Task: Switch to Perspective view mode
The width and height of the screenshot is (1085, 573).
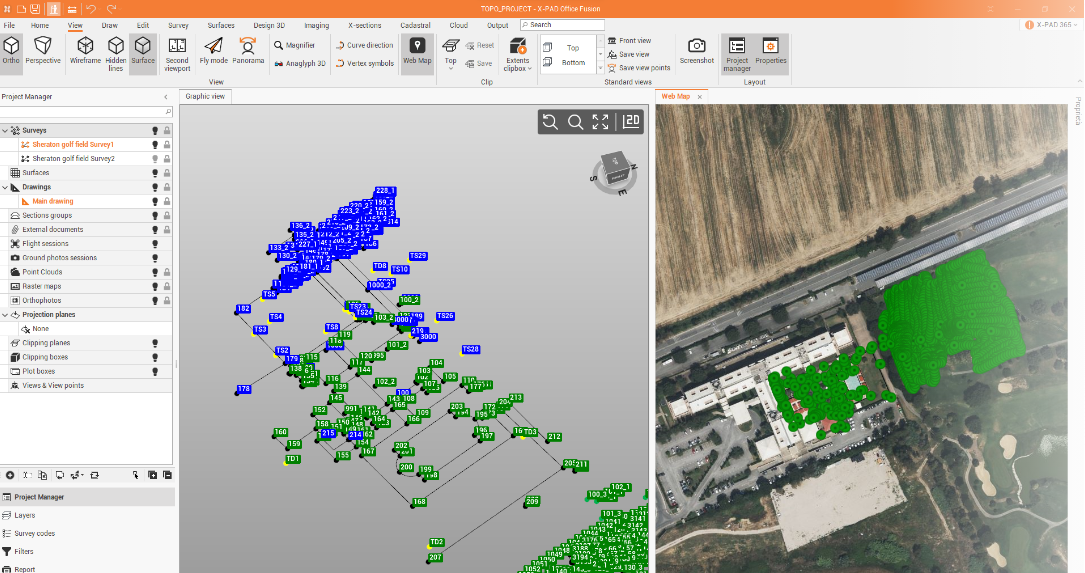Action: pos(43,51)
